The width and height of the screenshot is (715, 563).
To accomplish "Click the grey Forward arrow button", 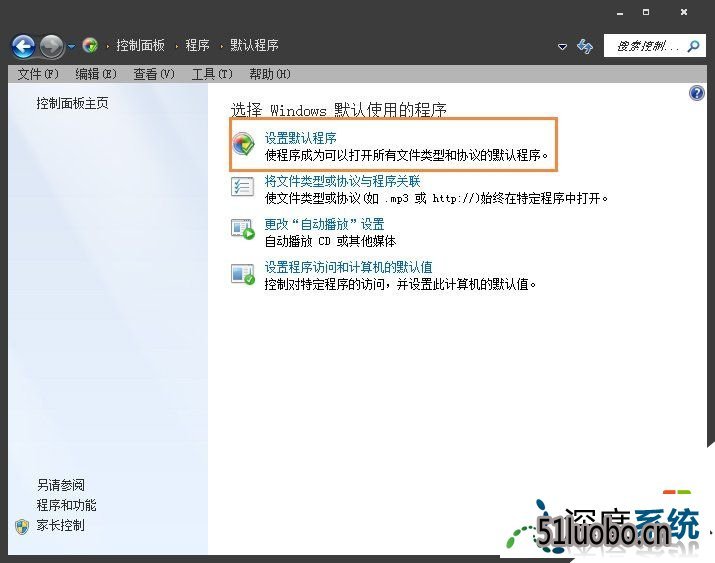I will tap(52, 46).
